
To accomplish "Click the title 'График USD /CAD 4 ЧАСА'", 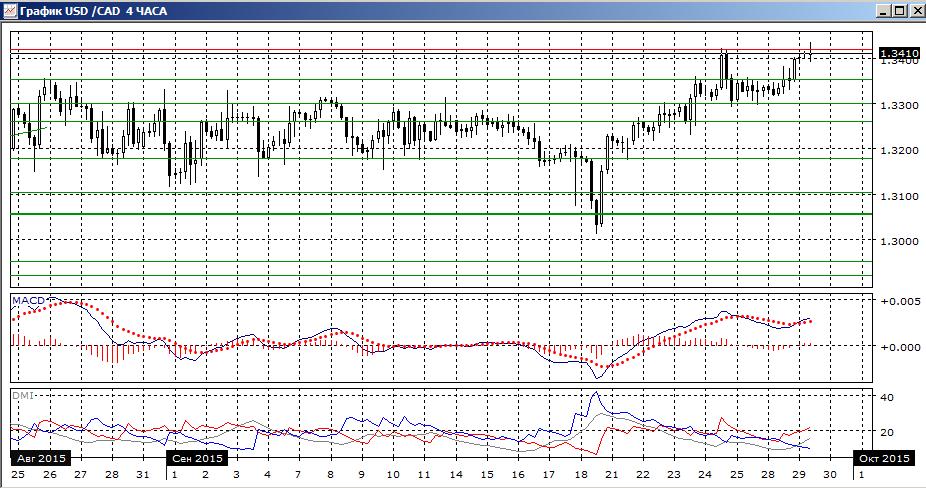I will tap(93, 11).
